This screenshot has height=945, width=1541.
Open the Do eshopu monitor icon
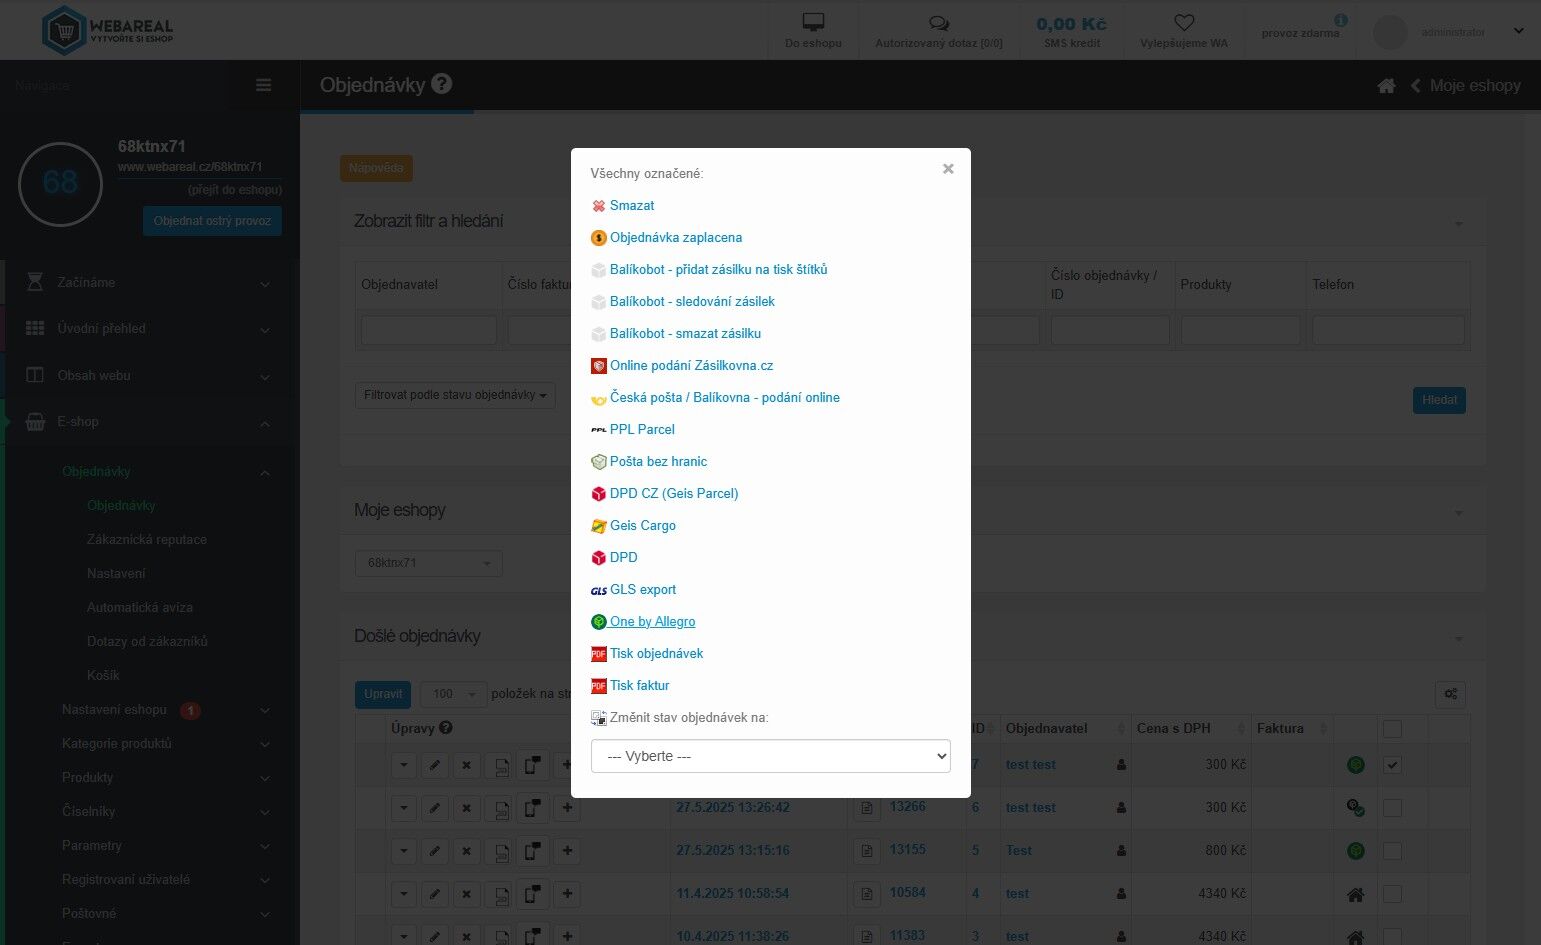point(813,23)
